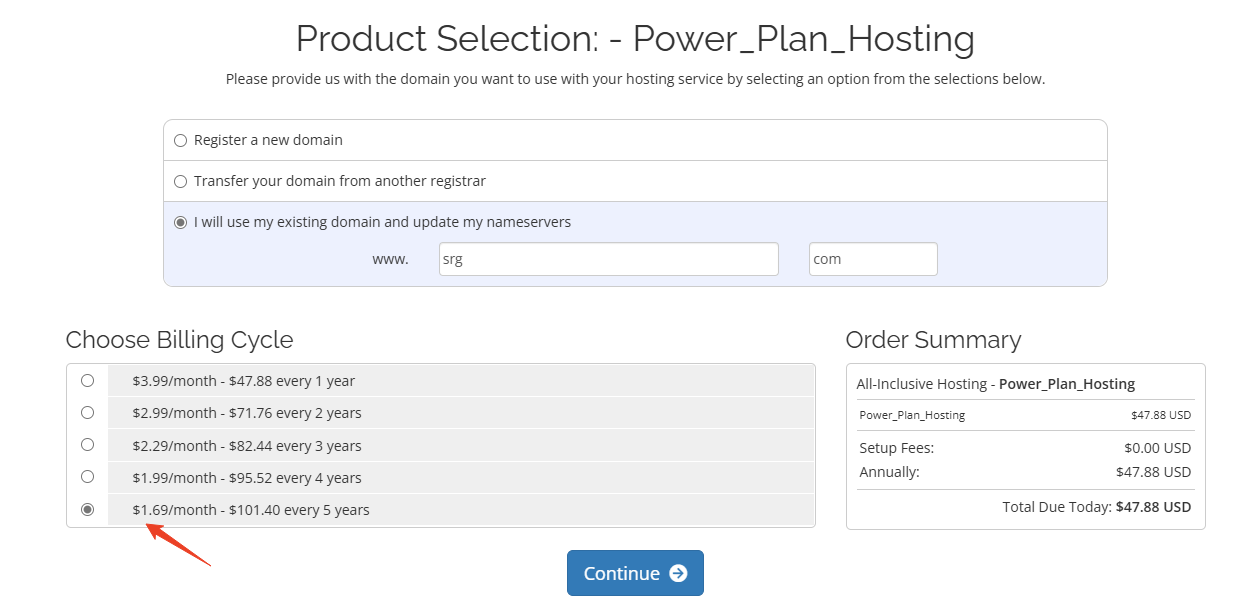Select the use my existing domain radio button

coord(181,223)
